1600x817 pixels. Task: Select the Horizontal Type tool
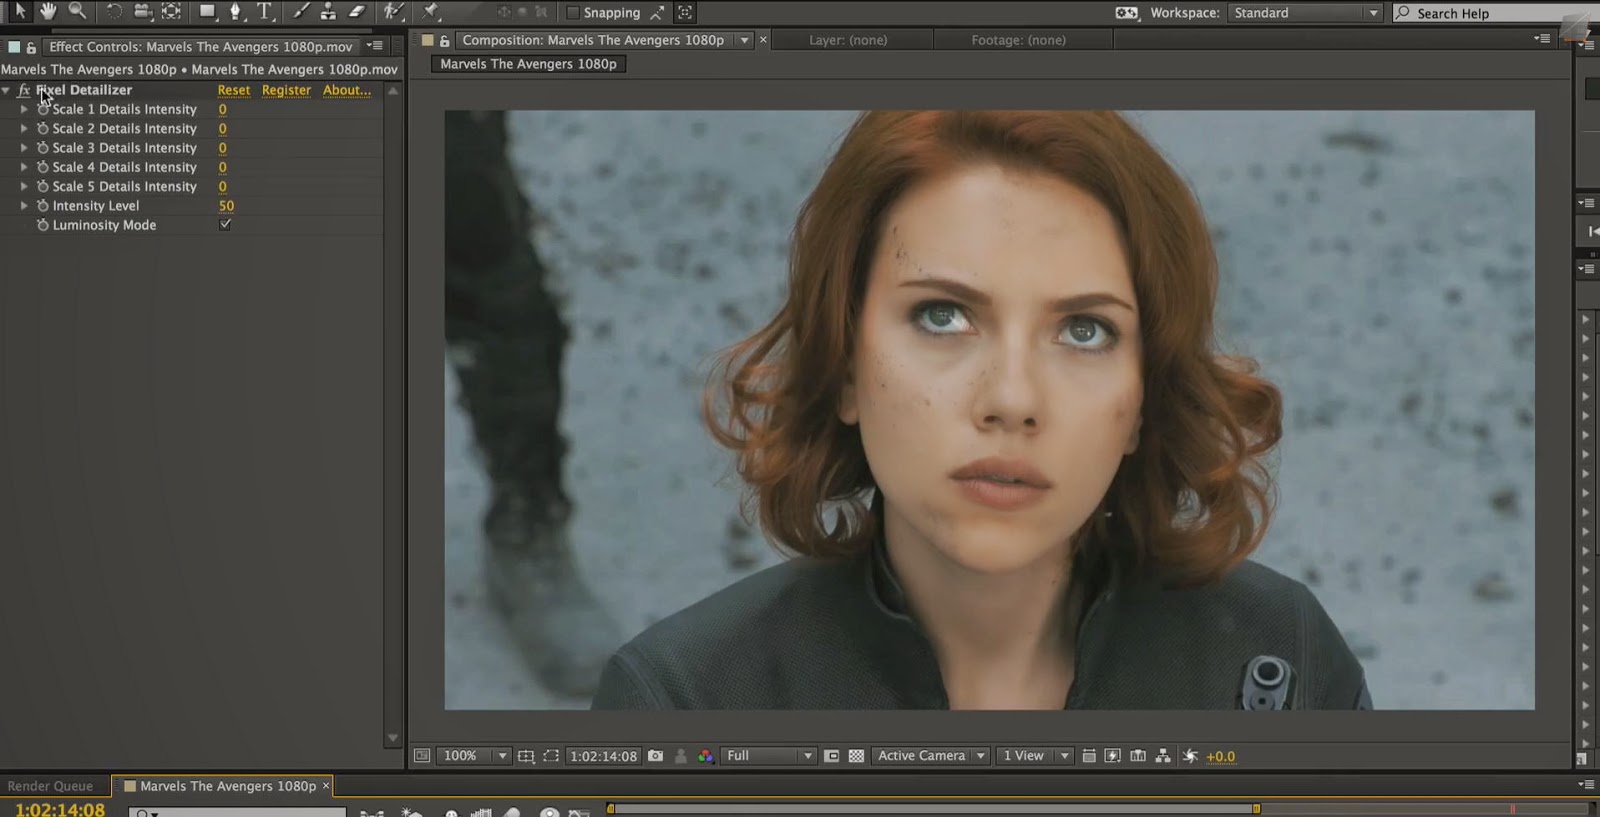(265, 12)
